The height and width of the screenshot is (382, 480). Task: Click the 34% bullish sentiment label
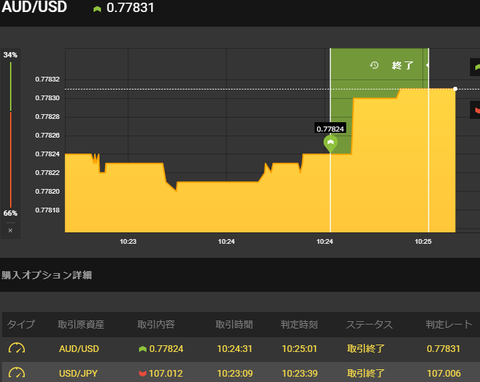10,55
